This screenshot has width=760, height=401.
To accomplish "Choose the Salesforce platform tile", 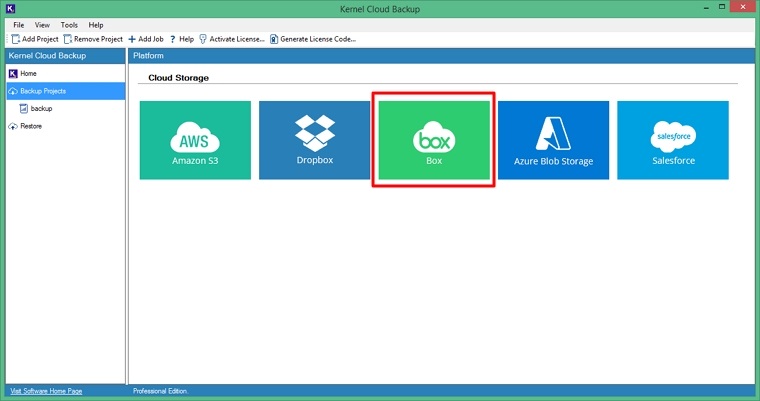I will [673, 140].
